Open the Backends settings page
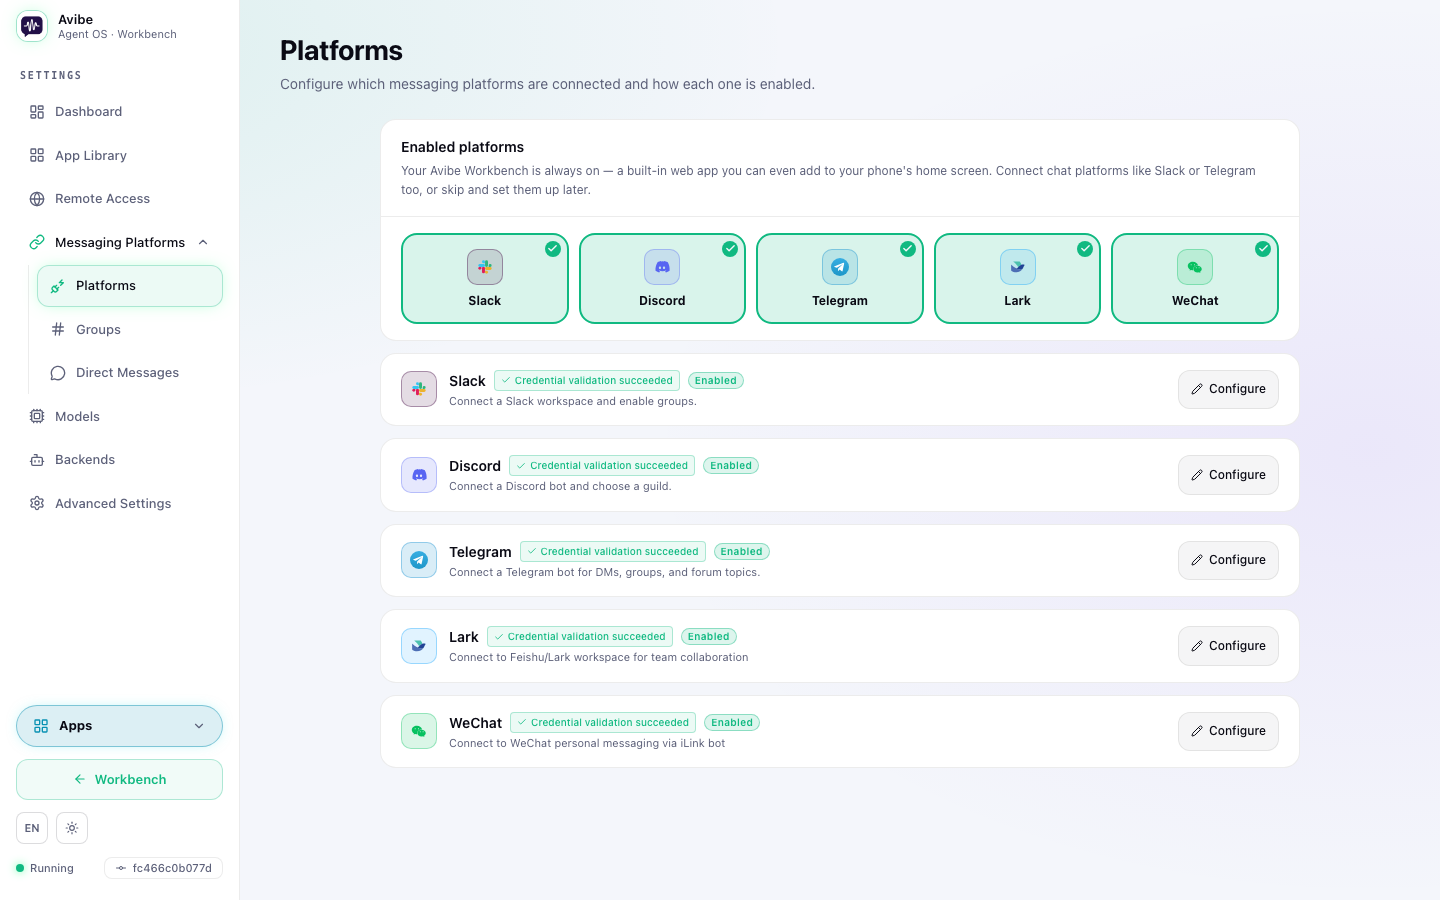Screen dimensions: 1440x900 tap(120, 460)
